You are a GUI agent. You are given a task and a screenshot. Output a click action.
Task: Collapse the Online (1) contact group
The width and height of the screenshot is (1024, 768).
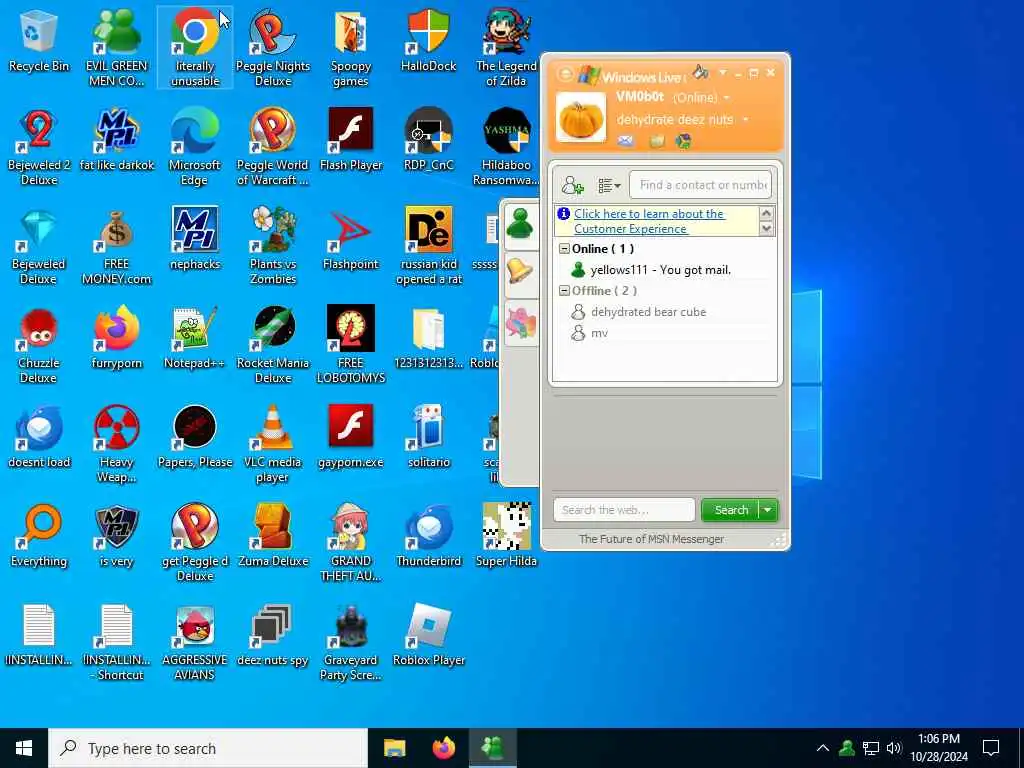tap(564, 249)
